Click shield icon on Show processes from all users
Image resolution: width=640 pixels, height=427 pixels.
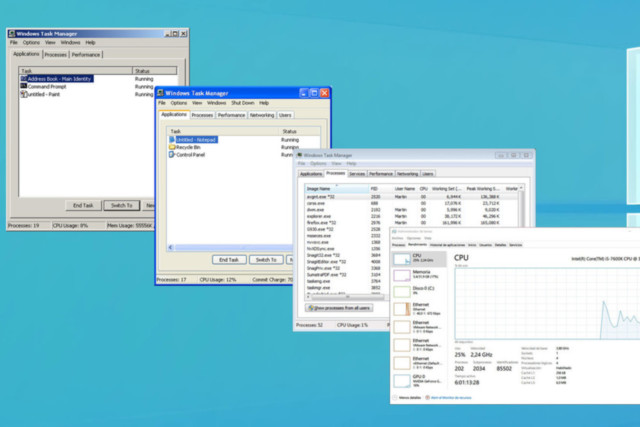(x=311, y=308)
